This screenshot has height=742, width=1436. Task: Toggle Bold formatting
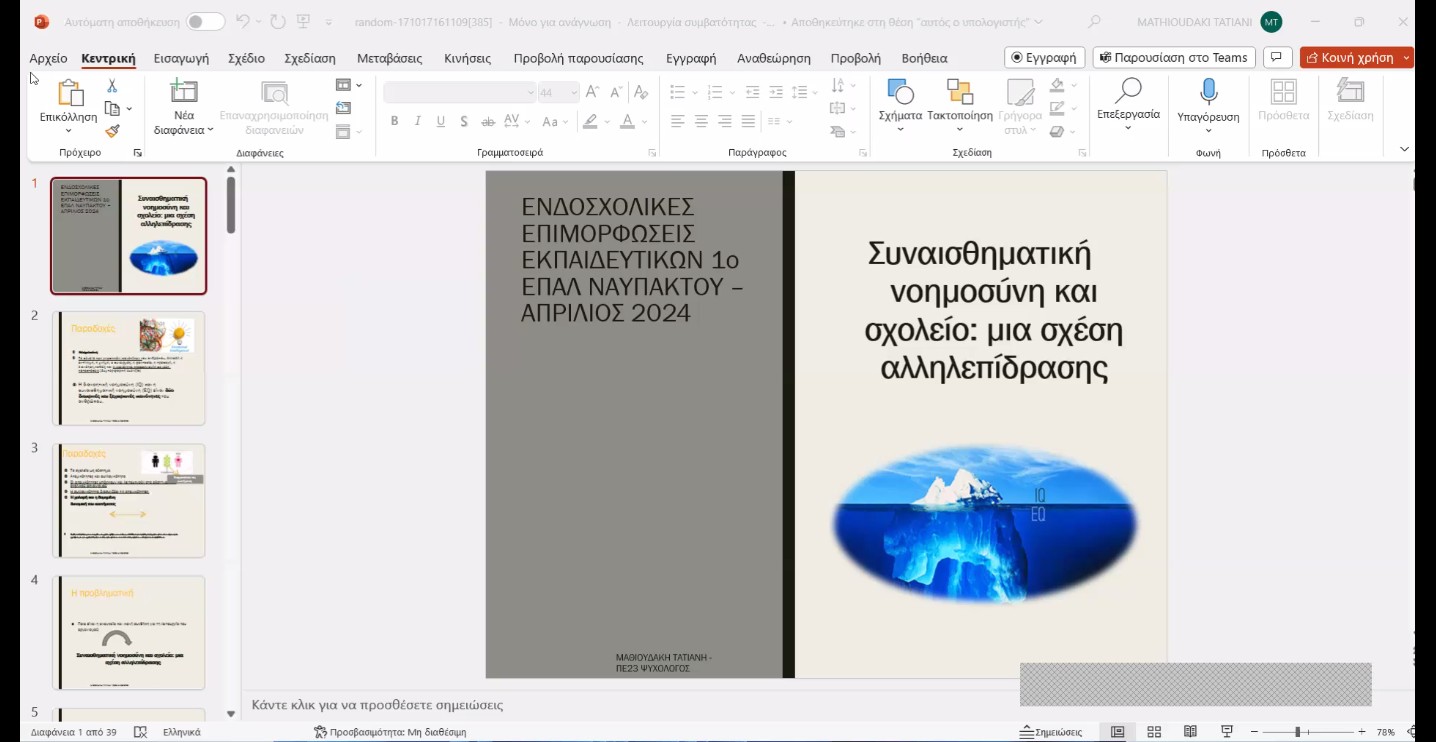pos(395,121)
